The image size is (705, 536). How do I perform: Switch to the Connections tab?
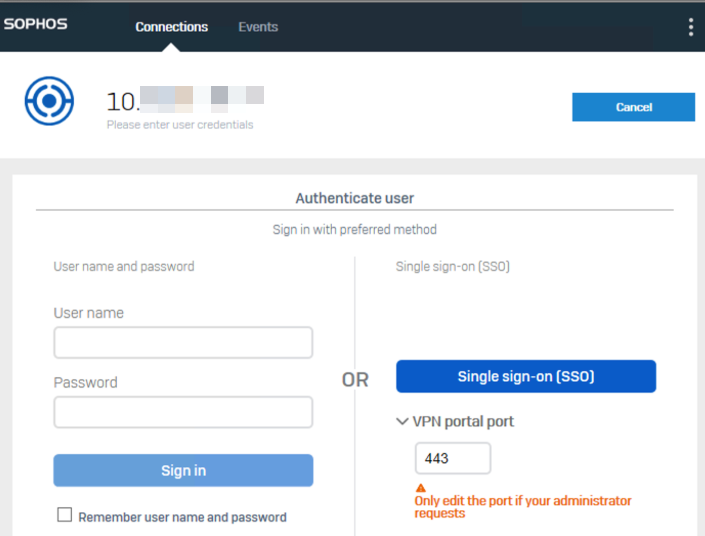pos(172,27)
